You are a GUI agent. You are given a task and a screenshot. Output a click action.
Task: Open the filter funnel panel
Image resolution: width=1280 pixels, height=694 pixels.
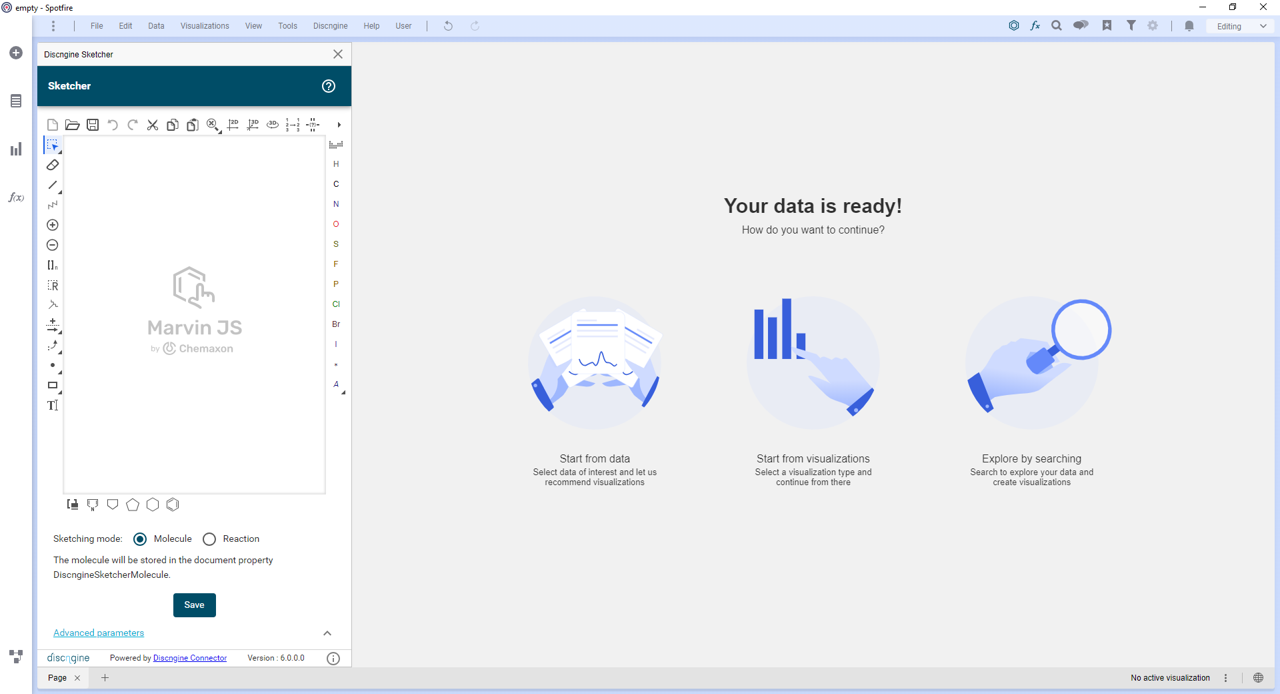(1131, 26)
